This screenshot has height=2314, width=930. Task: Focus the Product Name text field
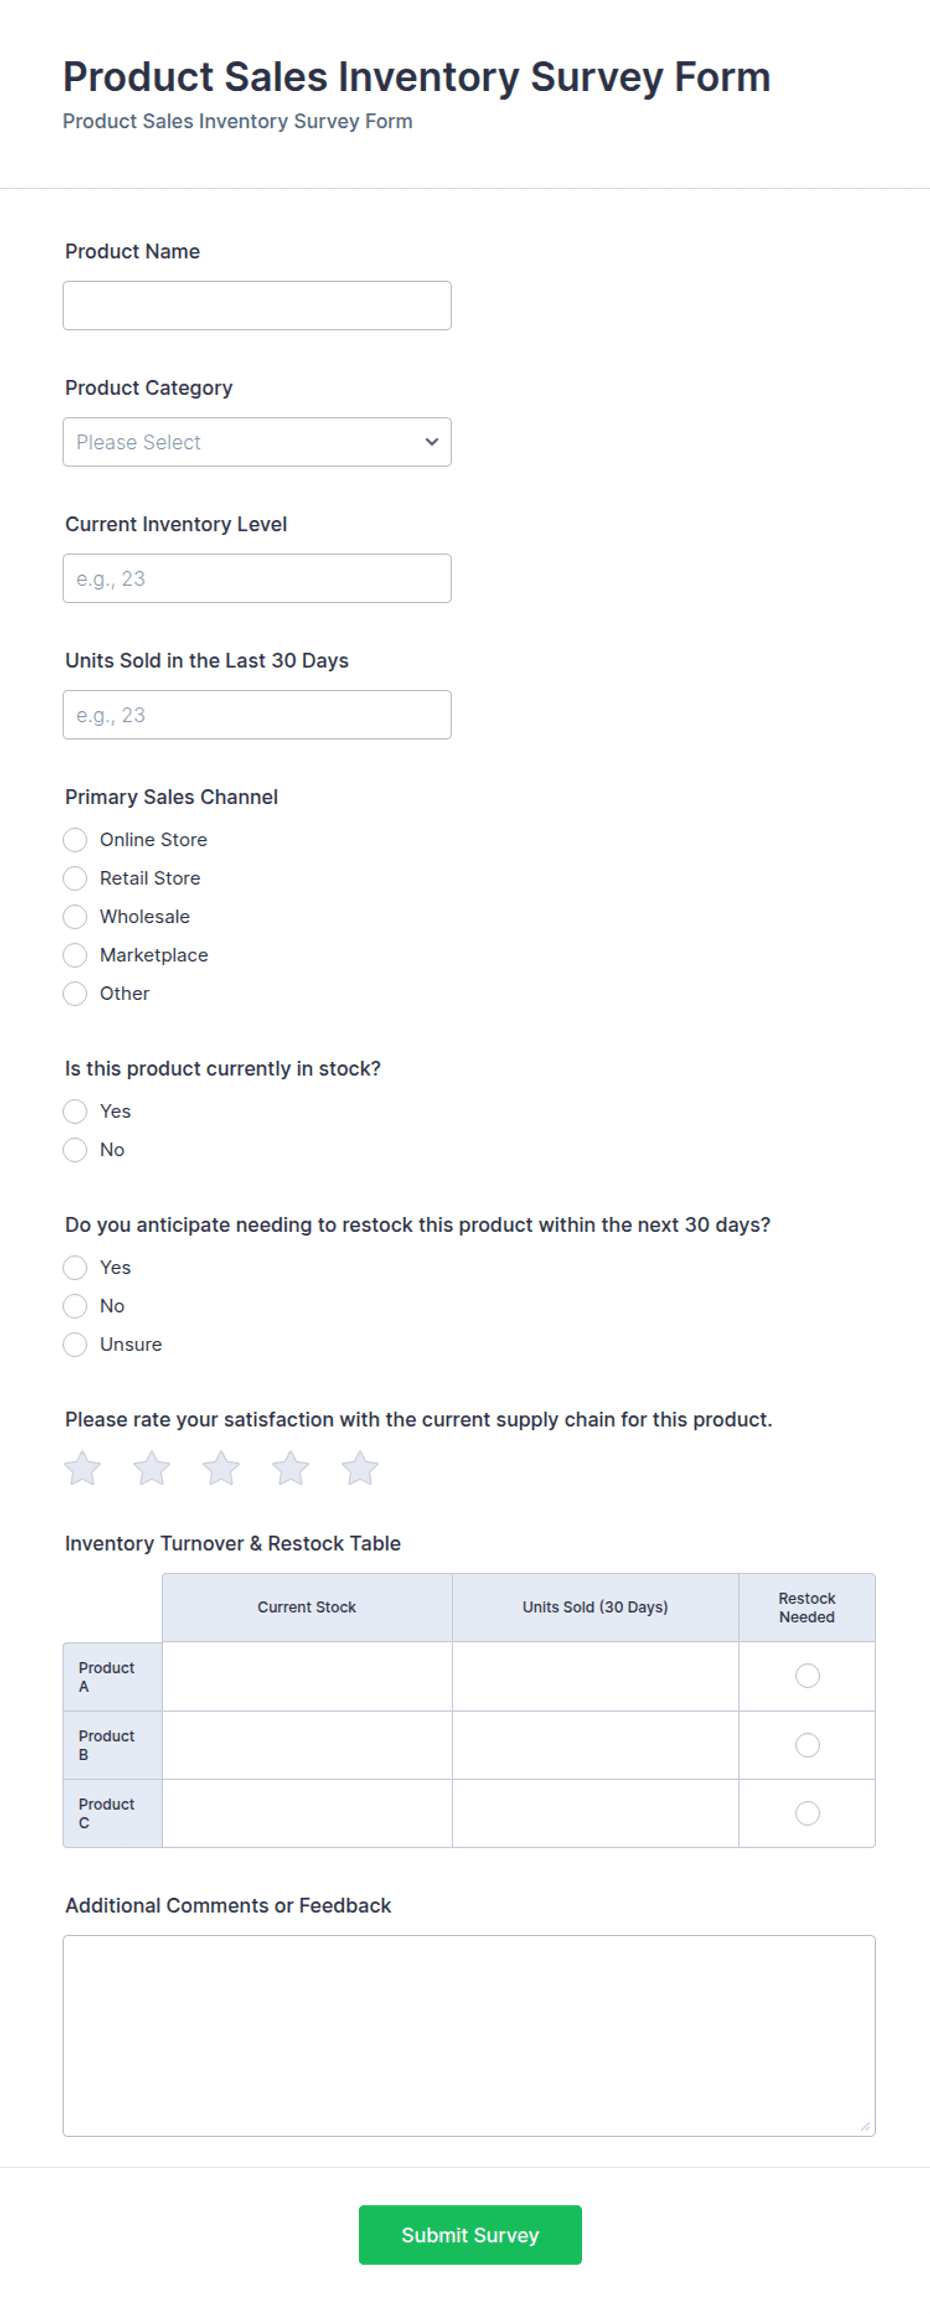click(257, 306)
